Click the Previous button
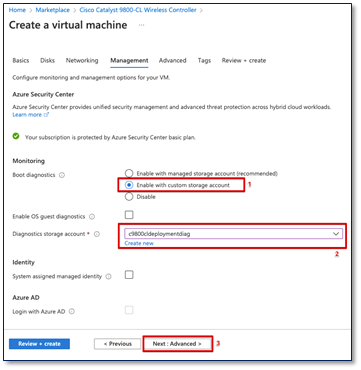 tap(117, 344)
